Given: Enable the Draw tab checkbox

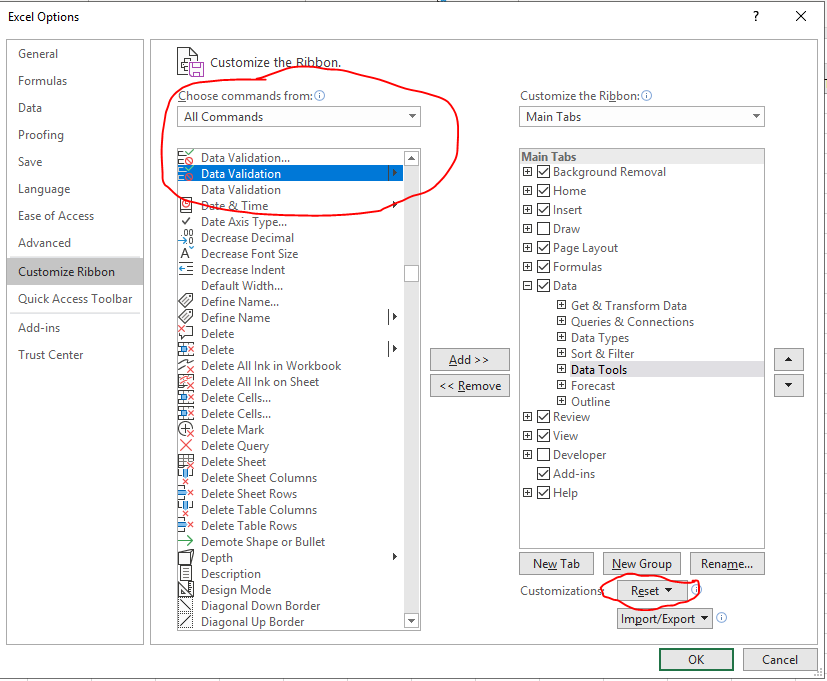Looking at the screenshot, I should pos(543,228).
